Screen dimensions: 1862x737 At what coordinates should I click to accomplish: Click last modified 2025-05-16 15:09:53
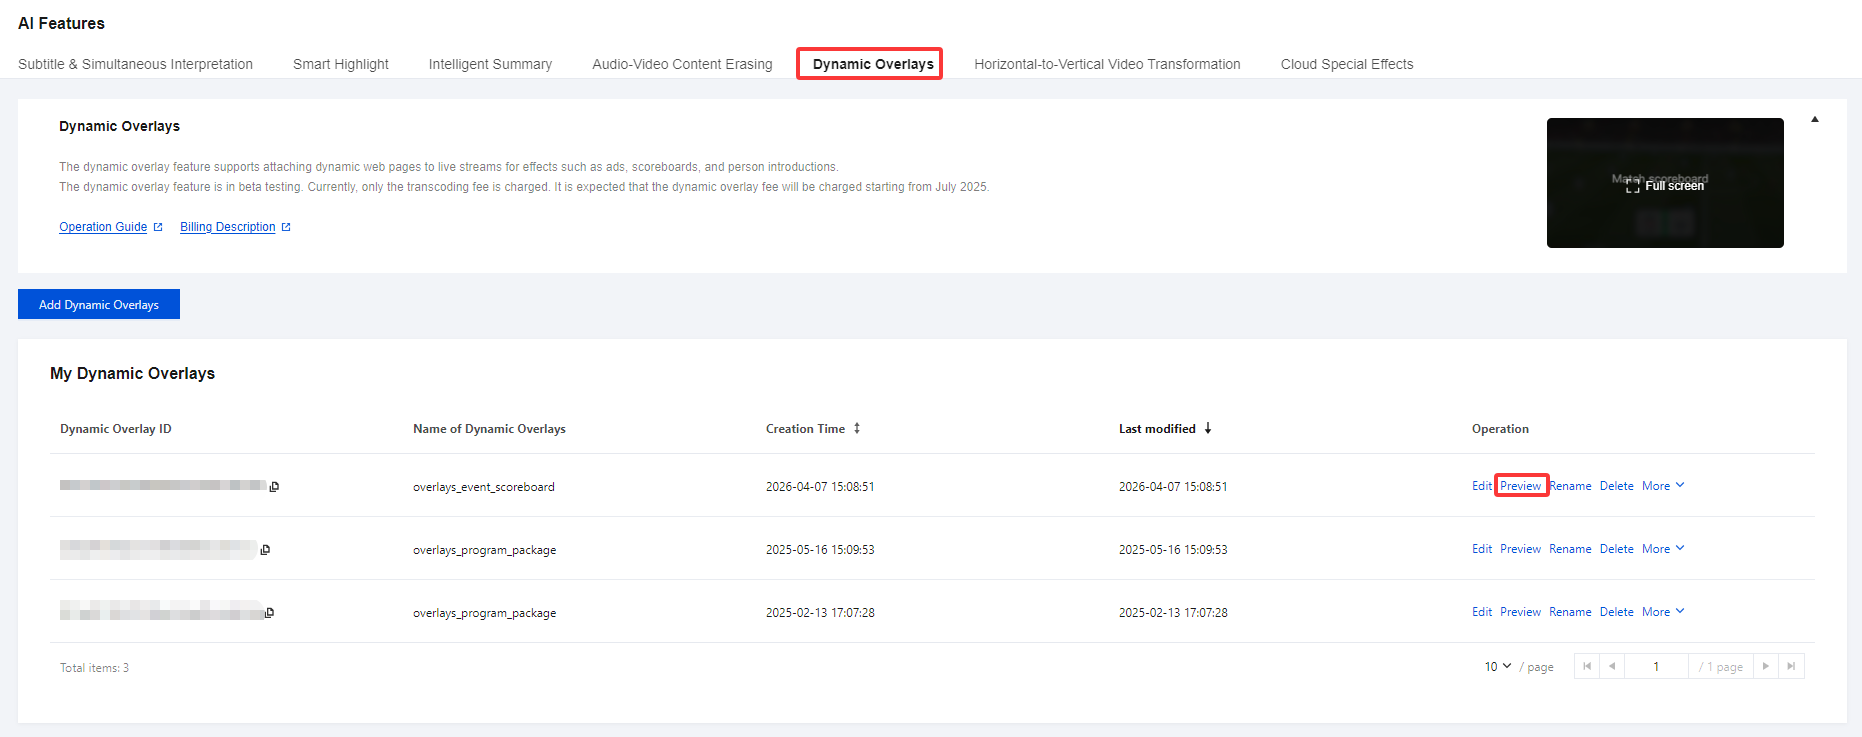tap(1173, 550)
